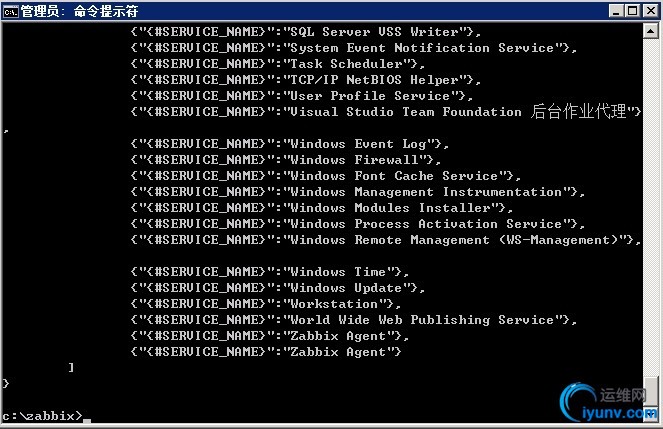The width and height of the screenshot is (663, 429).
Task: Click the window title bar text
Action: coord(79,11)
